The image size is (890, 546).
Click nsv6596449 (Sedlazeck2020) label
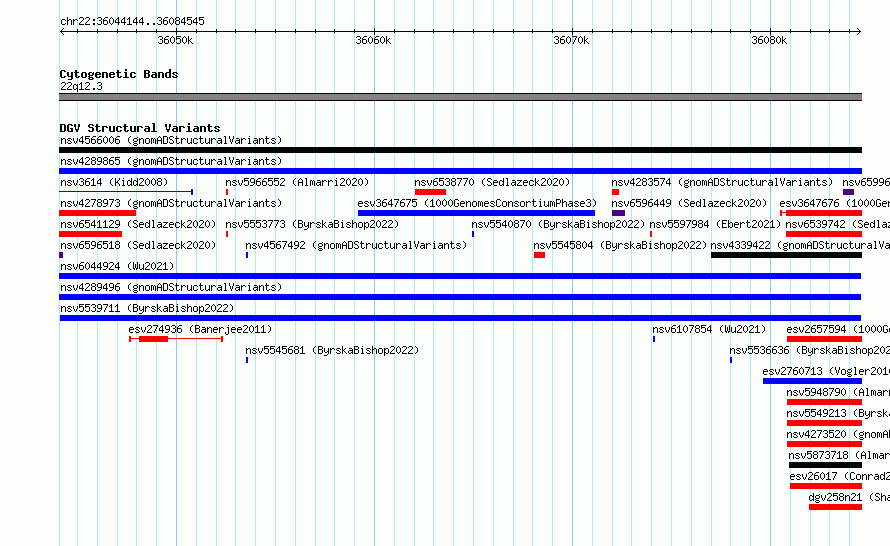(689, 203)
